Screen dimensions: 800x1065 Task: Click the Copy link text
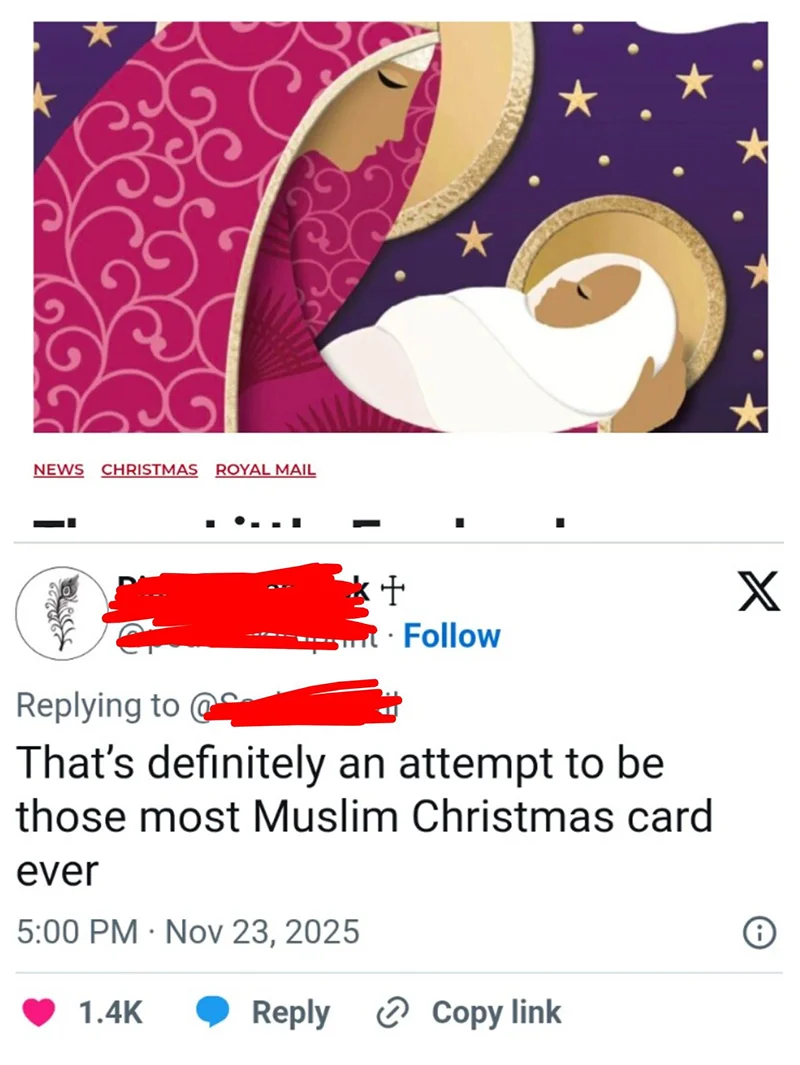(x=496, y=1012)
